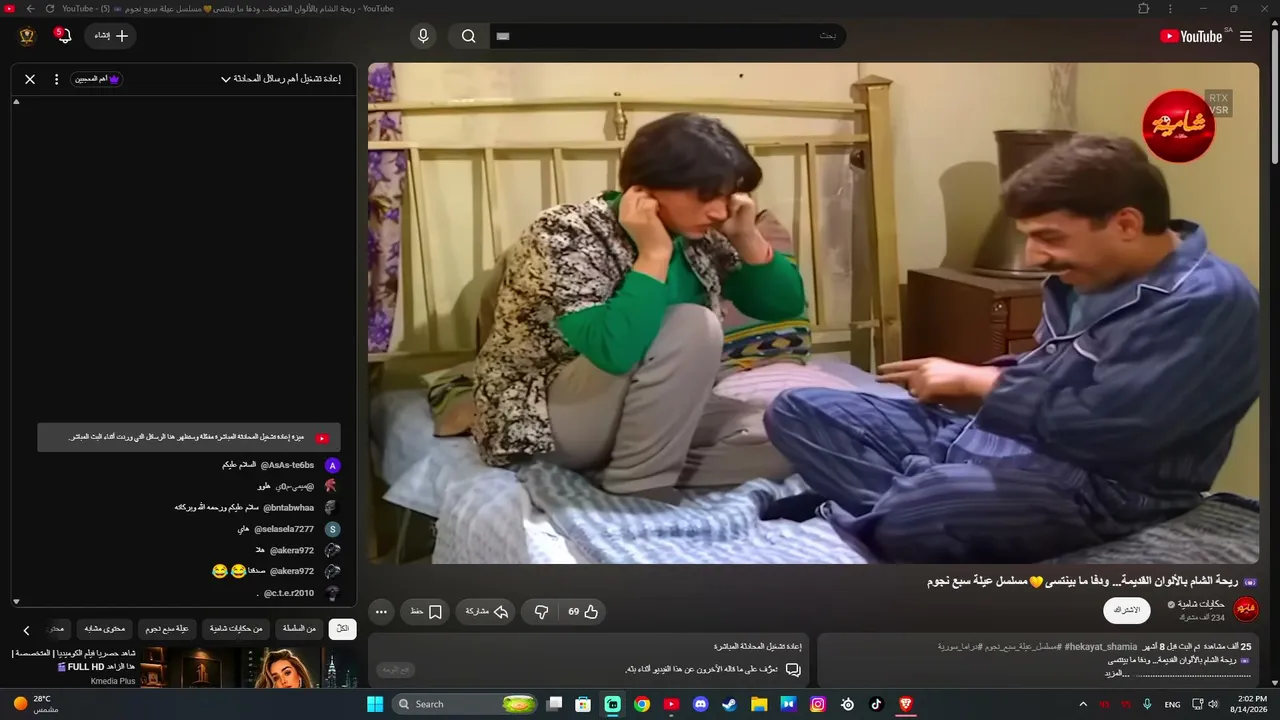Focus the YouTube search box
1280x720 pixels.
[x=667, y=36]
